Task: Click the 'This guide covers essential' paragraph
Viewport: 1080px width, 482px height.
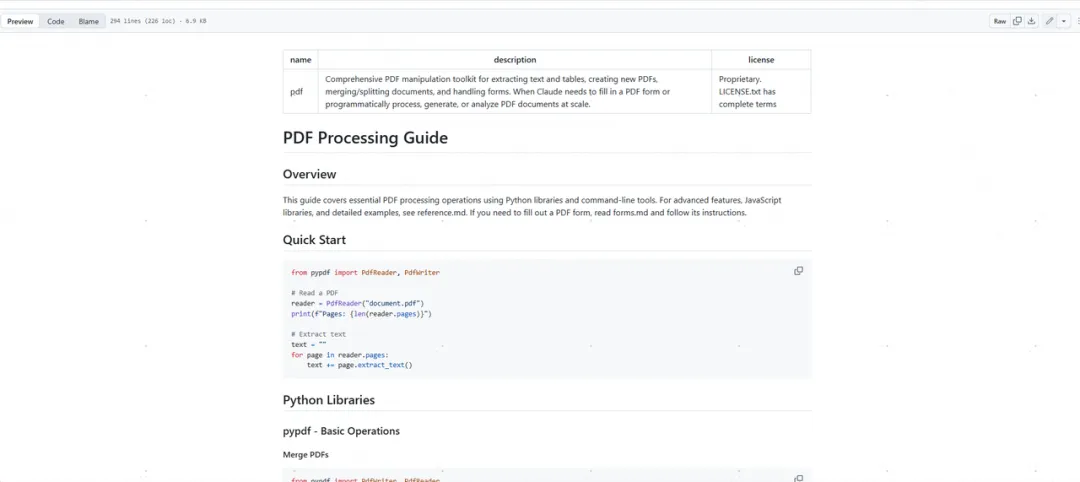Action: coord(532,207)
